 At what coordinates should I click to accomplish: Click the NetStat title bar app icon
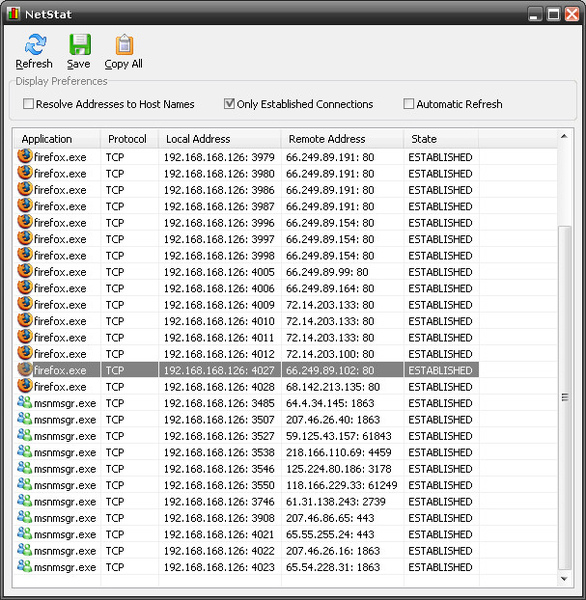[x=13, y=14]
